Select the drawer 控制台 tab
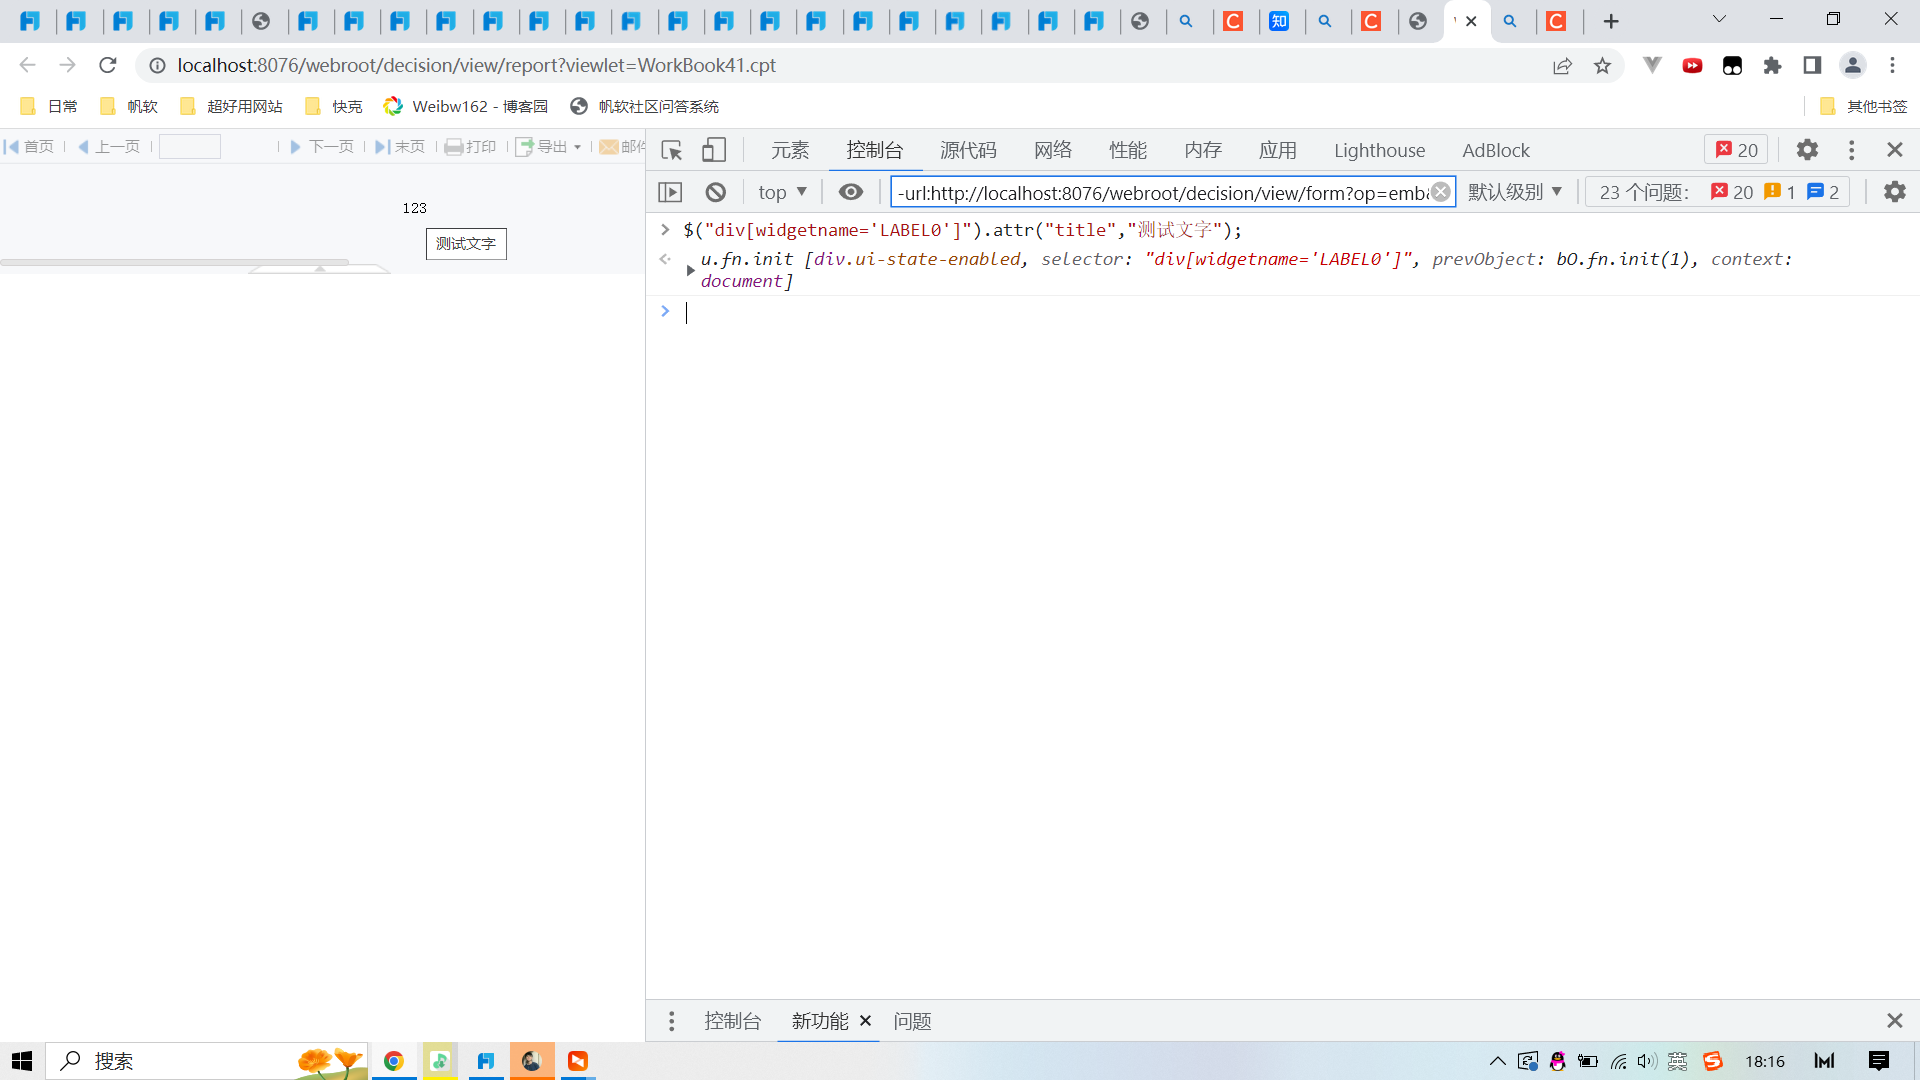This screenshot has width=1920, height=1080. (x=733, y=1021)
